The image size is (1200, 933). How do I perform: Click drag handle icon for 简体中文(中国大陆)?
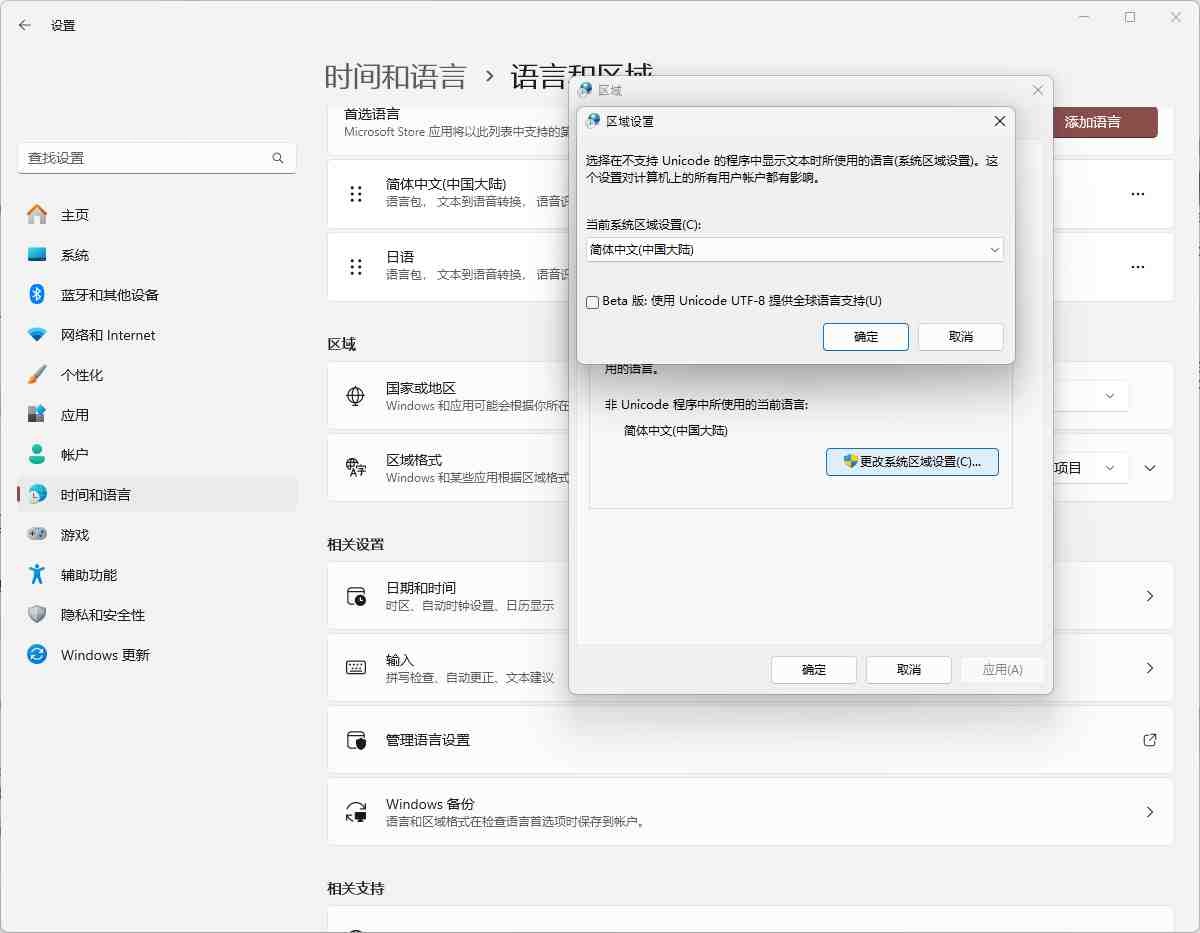[x=356, y=194]
